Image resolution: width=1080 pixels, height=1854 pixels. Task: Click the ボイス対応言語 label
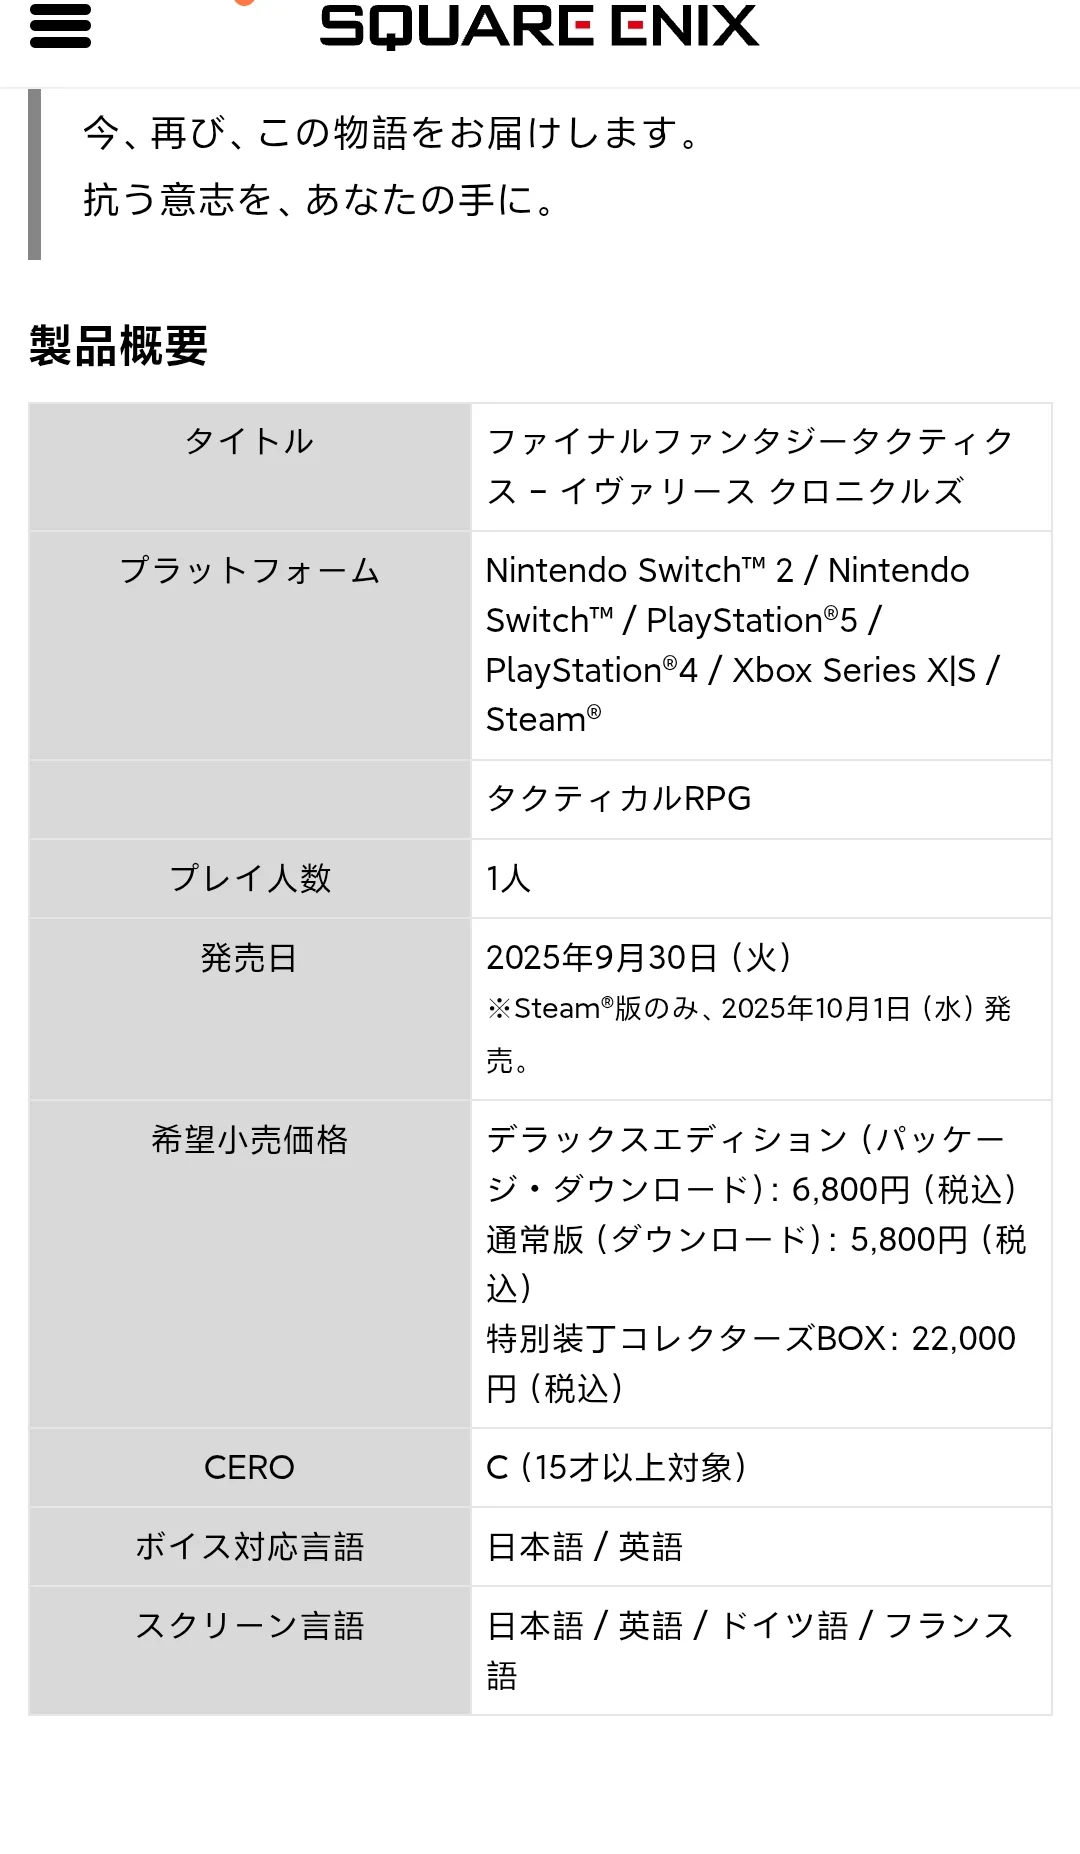point(249,1547)
